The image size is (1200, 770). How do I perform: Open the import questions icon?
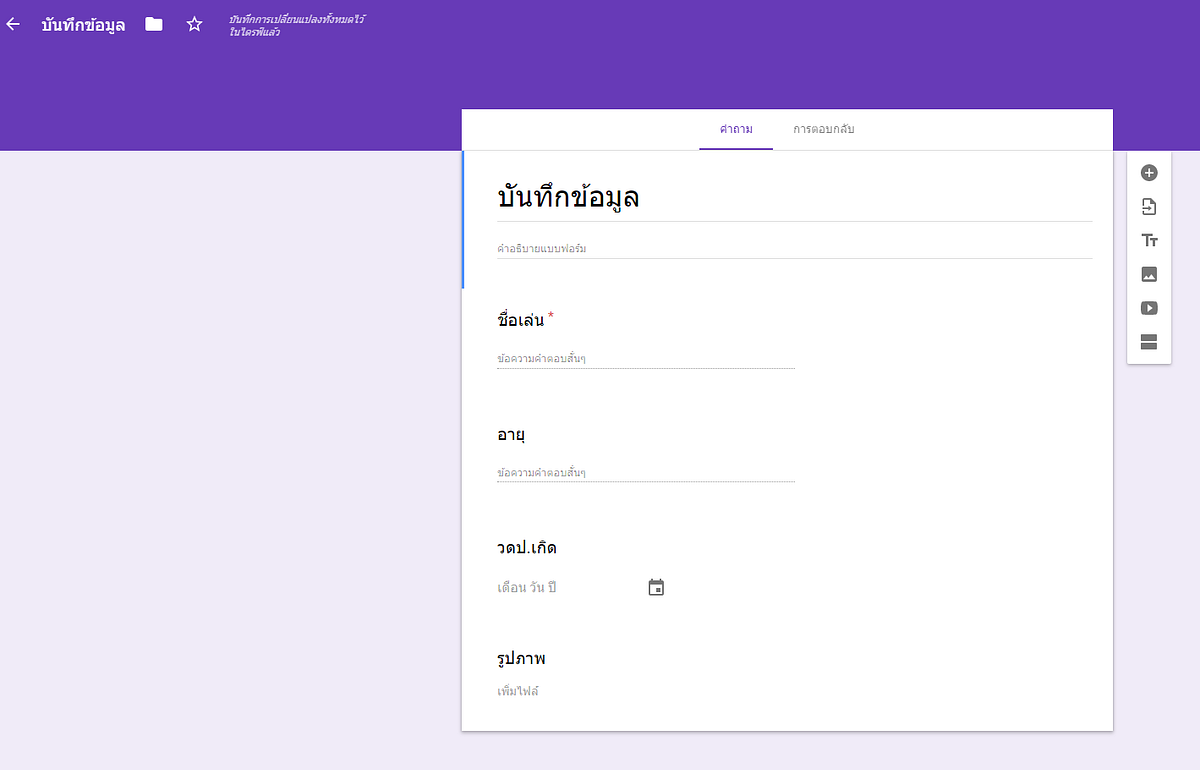(x=1148, y=206)
